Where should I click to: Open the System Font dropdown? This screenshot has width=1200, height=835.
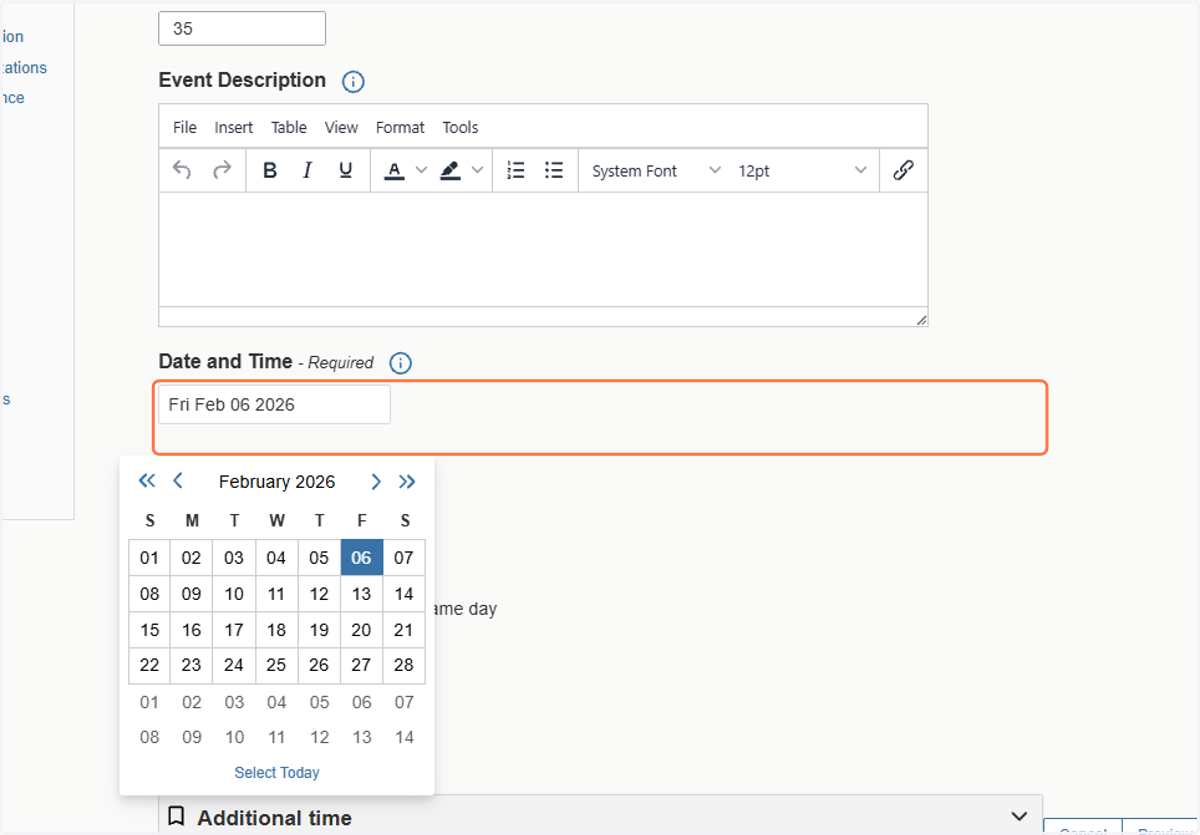tap(656, 171)
